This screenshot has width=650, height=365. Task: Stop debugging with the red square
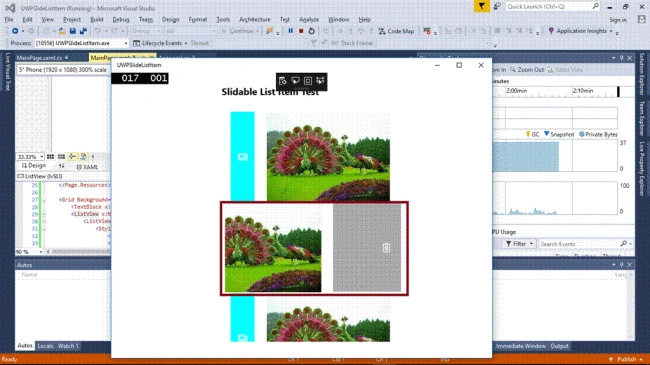tap(301, 31)
